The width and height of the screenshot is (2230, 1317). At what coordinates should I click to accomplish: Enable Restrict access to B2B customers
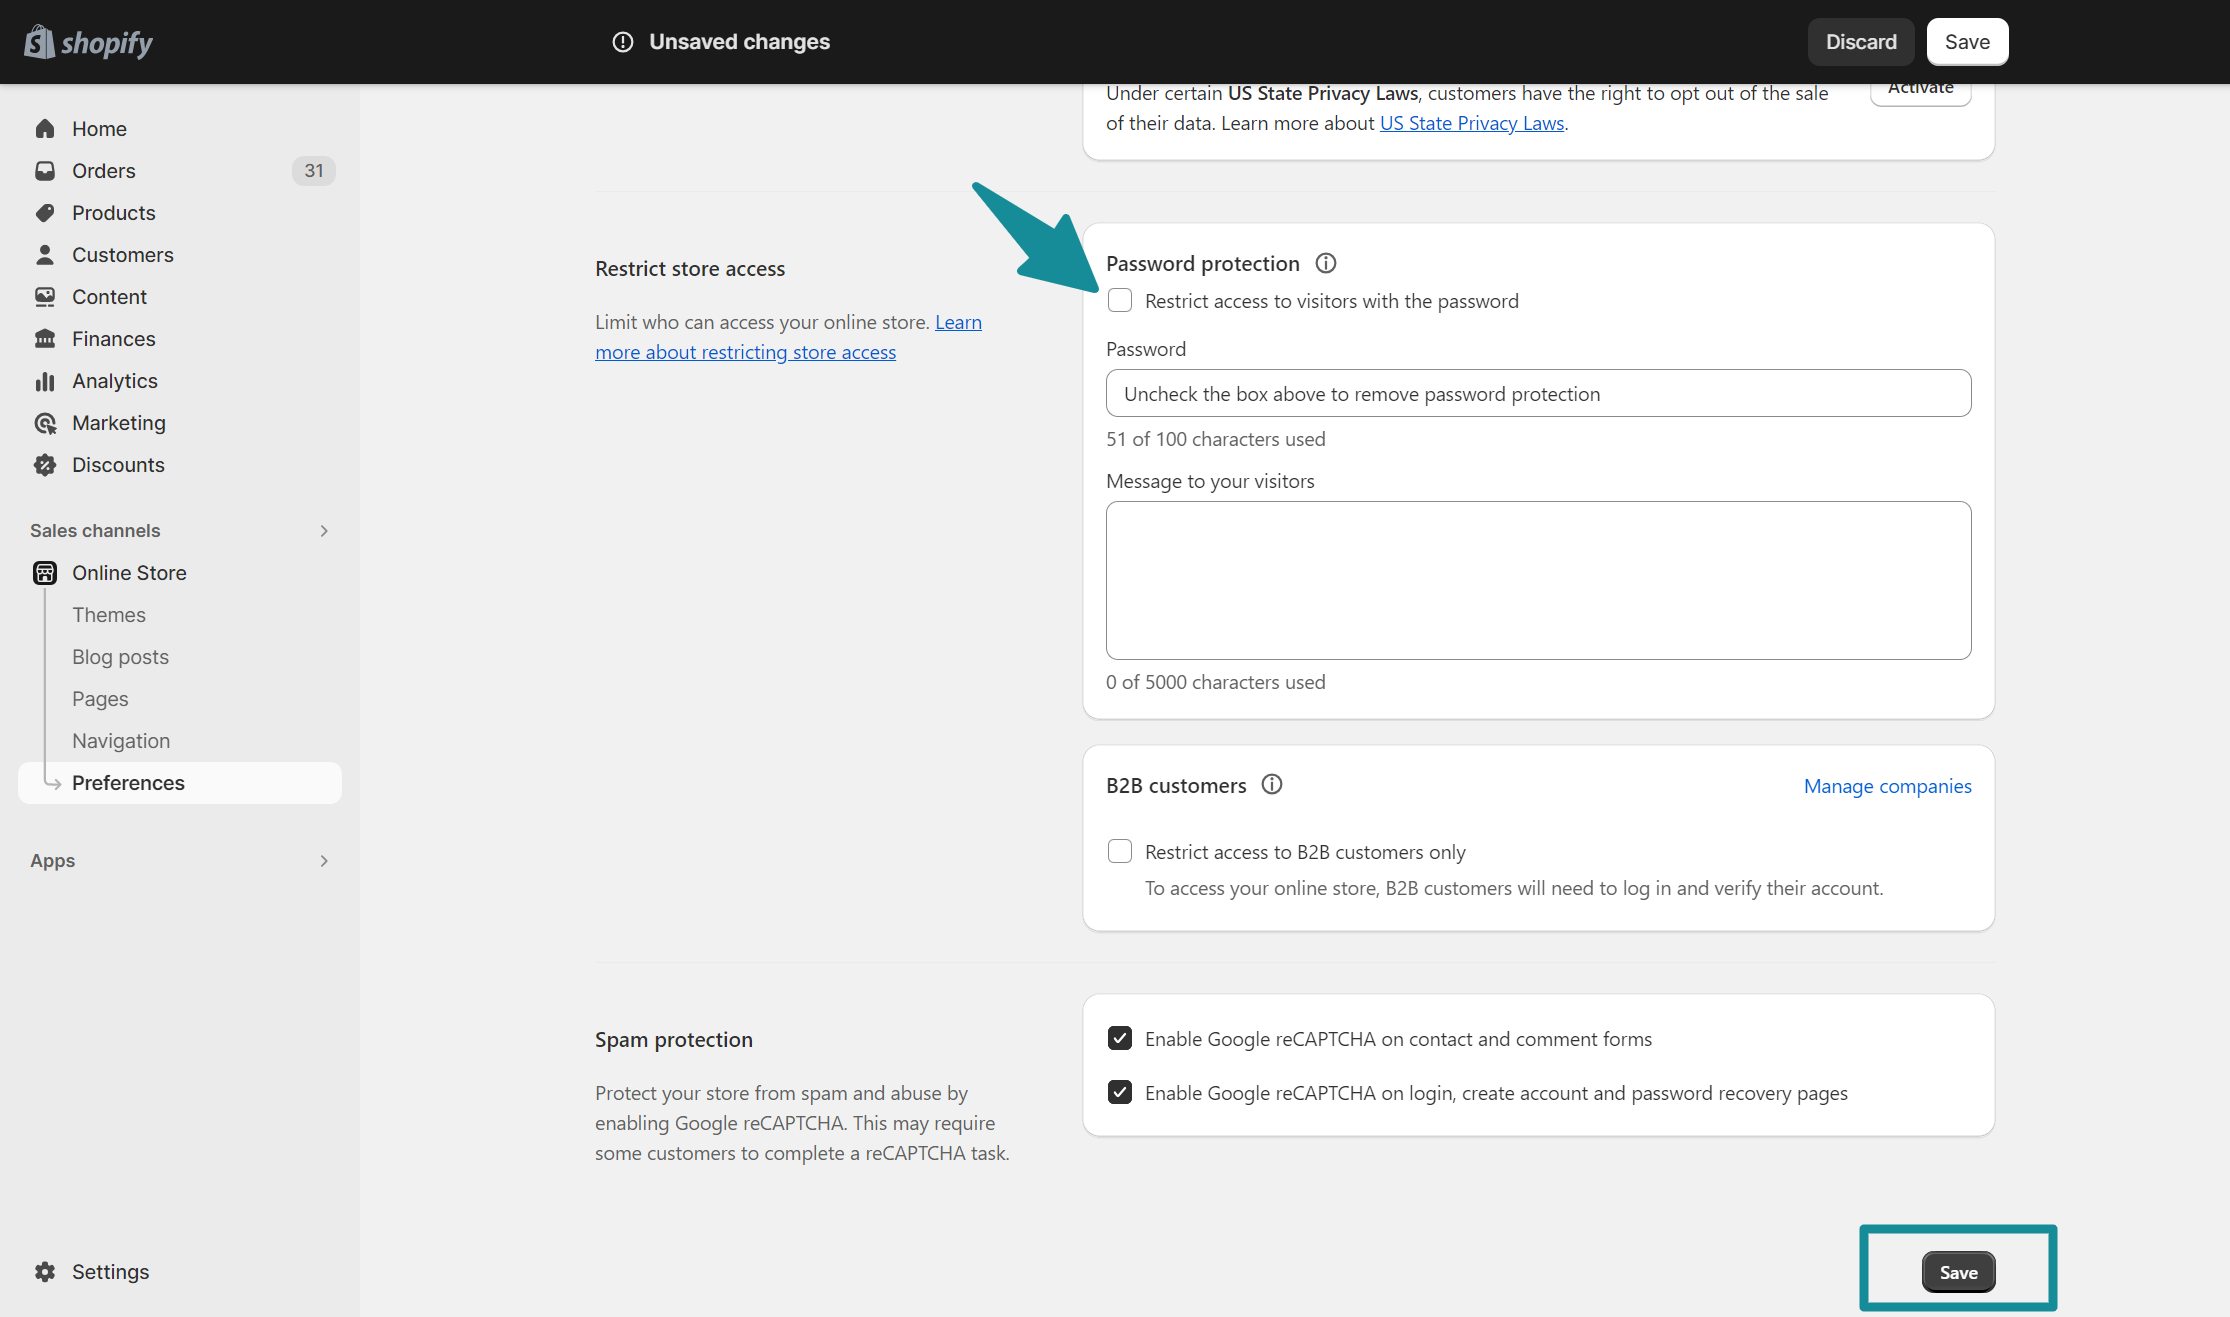point(1120,852)
